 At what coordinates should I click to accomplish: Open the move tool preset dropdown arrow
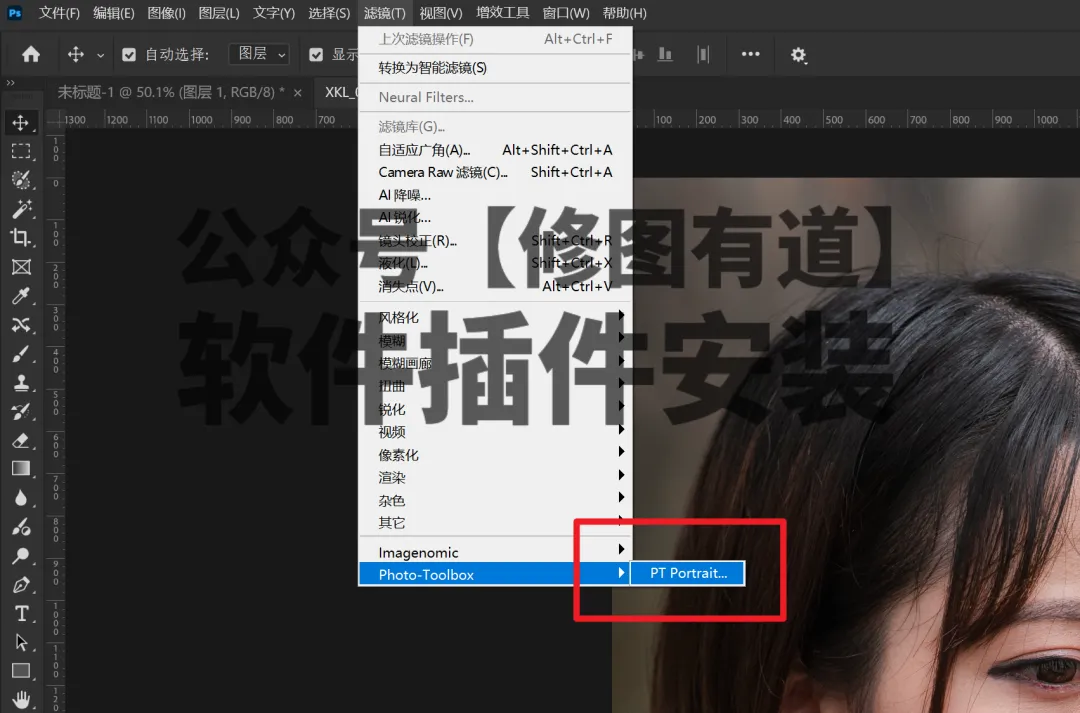(x=101, y=55)
